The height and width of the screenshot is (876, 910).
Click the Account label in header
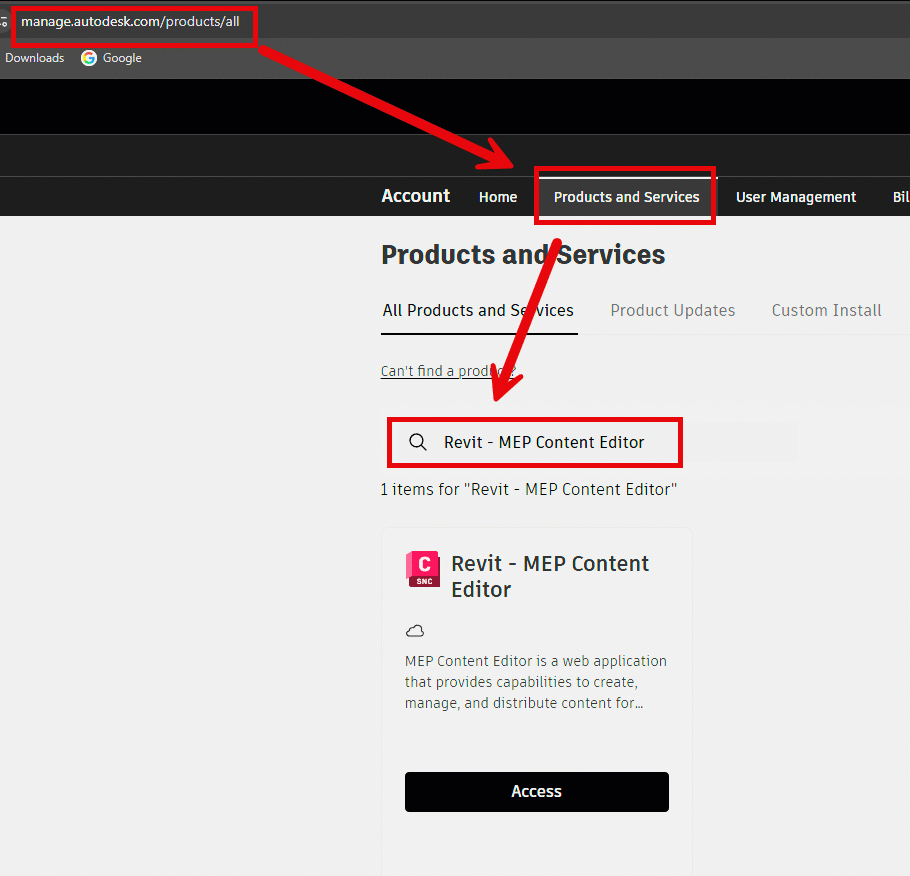pyautogui.click(x=415, y=196)
